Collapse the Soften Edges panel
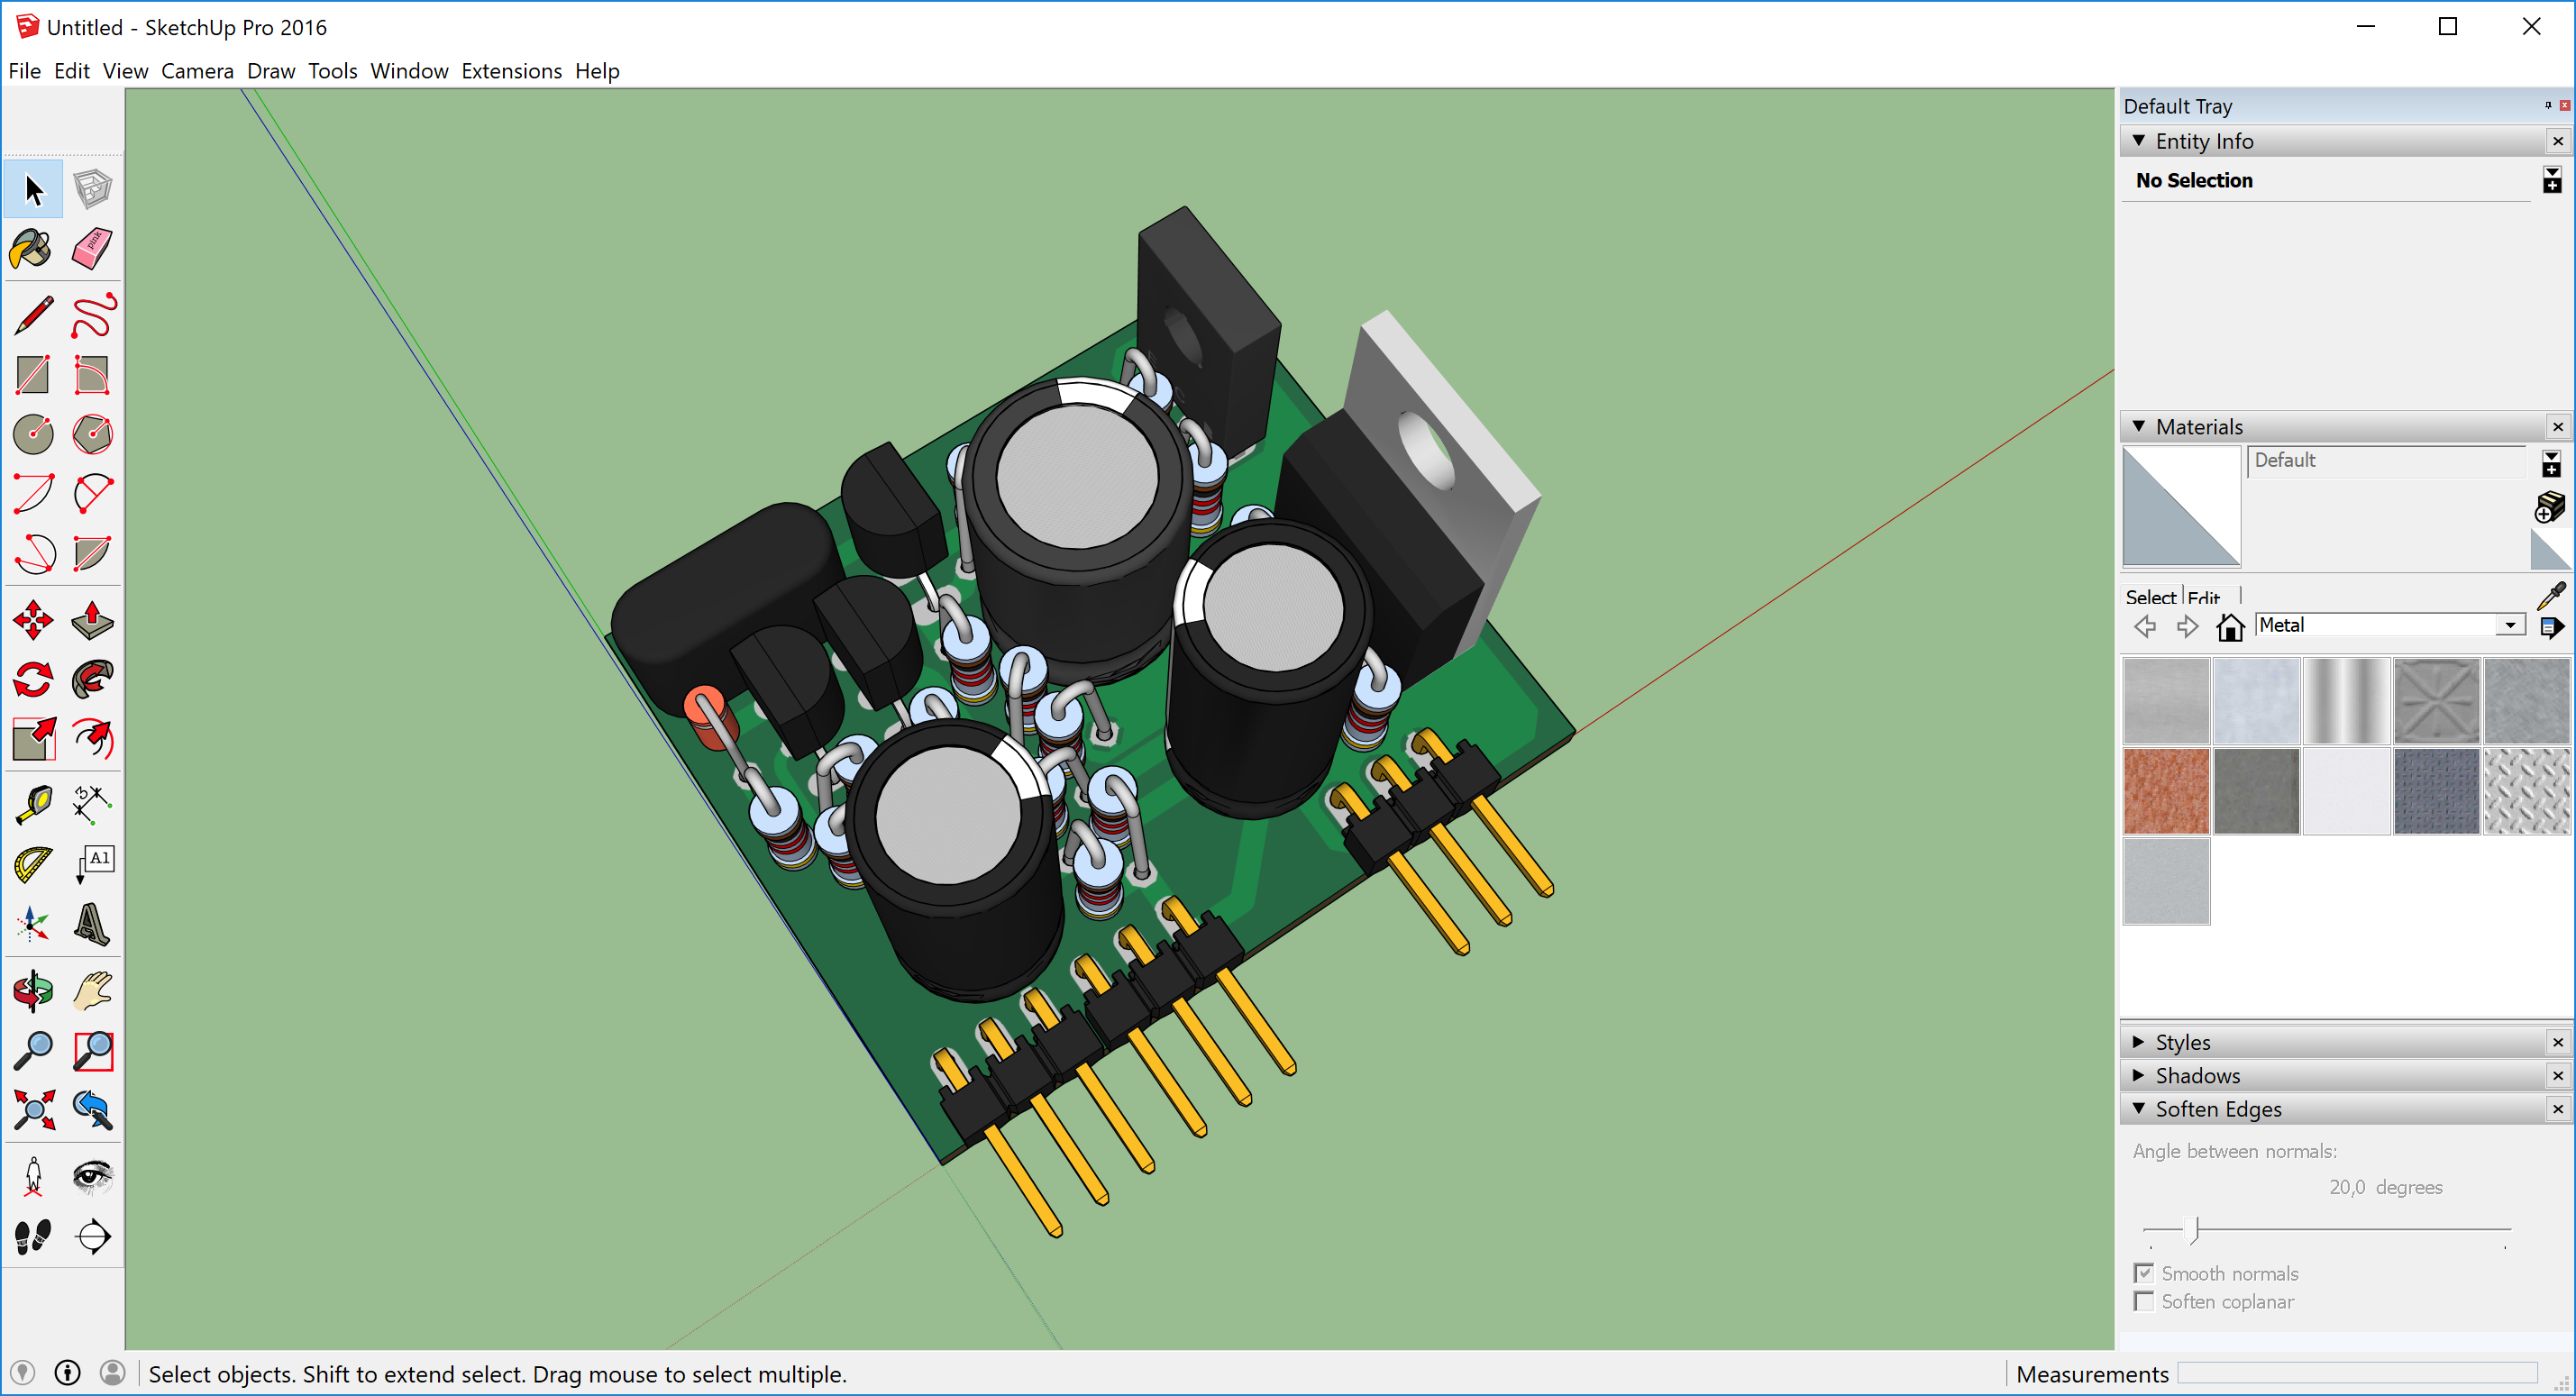The width and height of the screenshot is (2576, 1396). click(x=2139, y=1108)
